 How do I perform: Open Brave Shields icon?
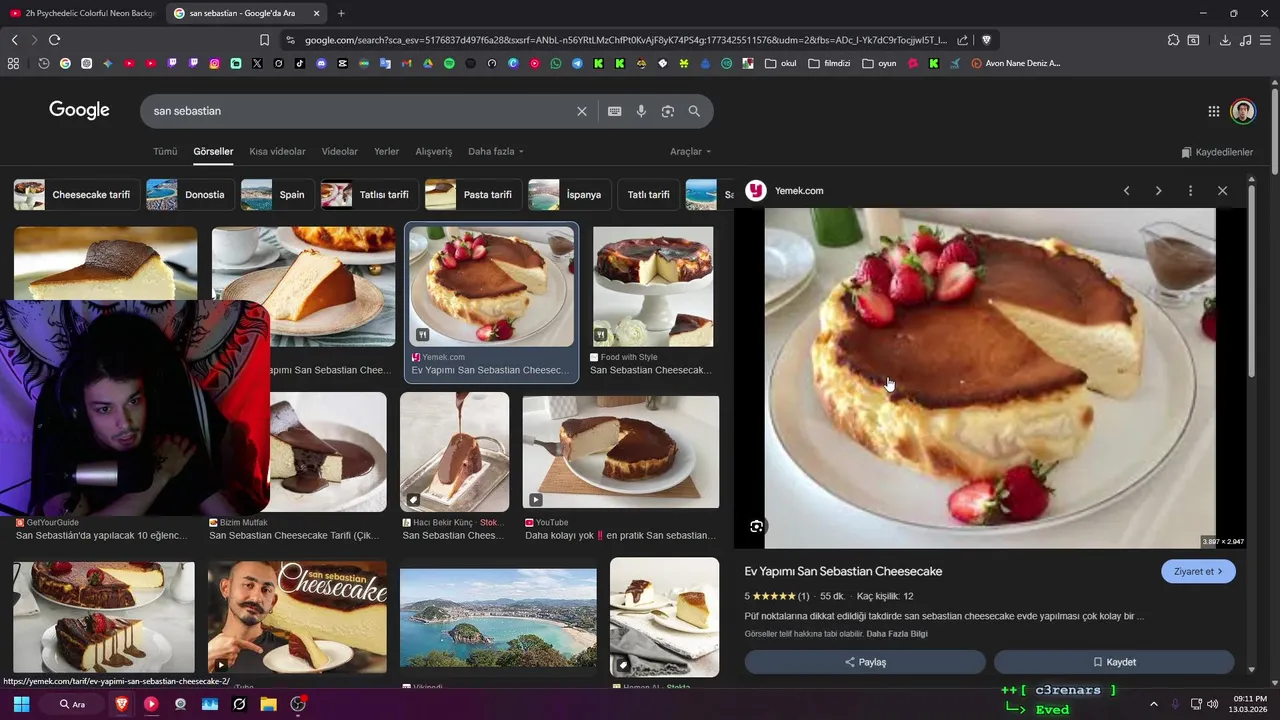(986, 40)
